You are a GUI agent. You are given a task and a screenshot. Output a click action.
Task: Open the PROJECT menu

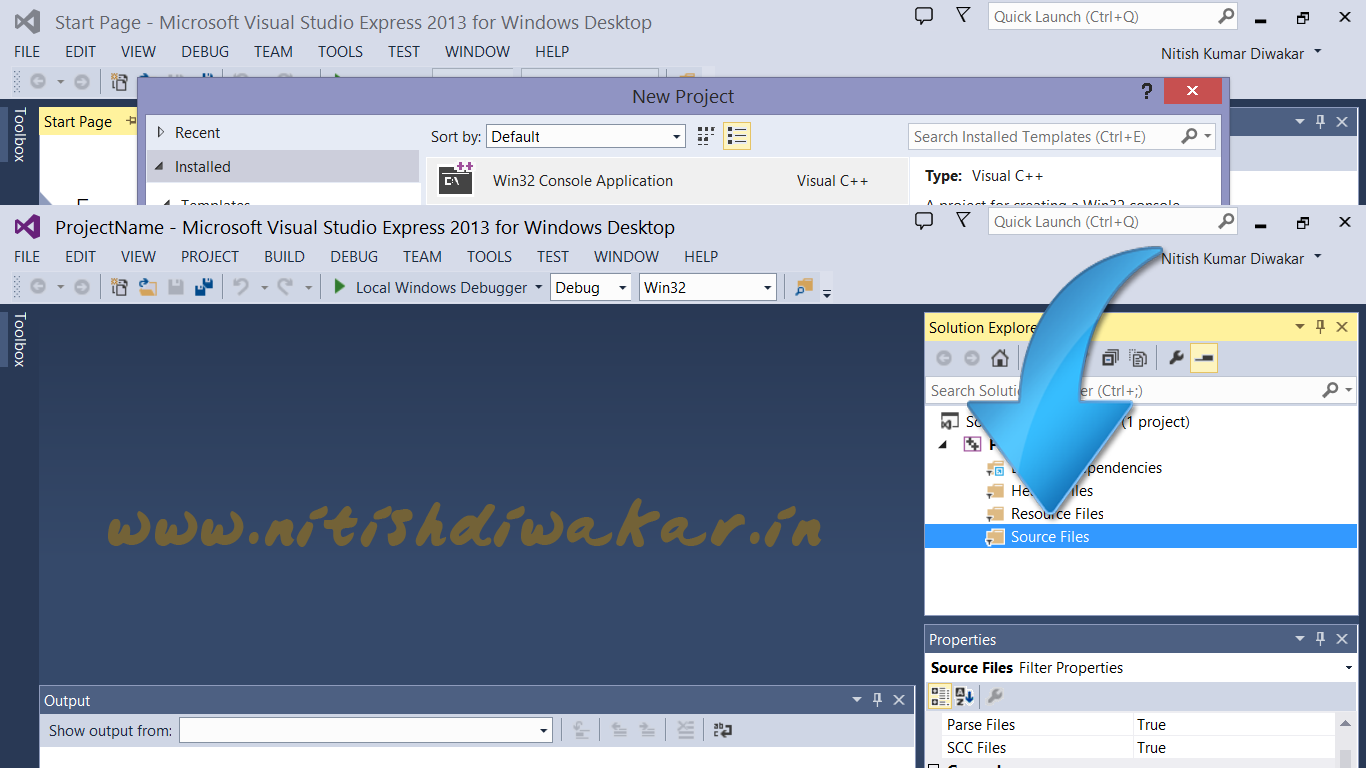pos(210,256)
